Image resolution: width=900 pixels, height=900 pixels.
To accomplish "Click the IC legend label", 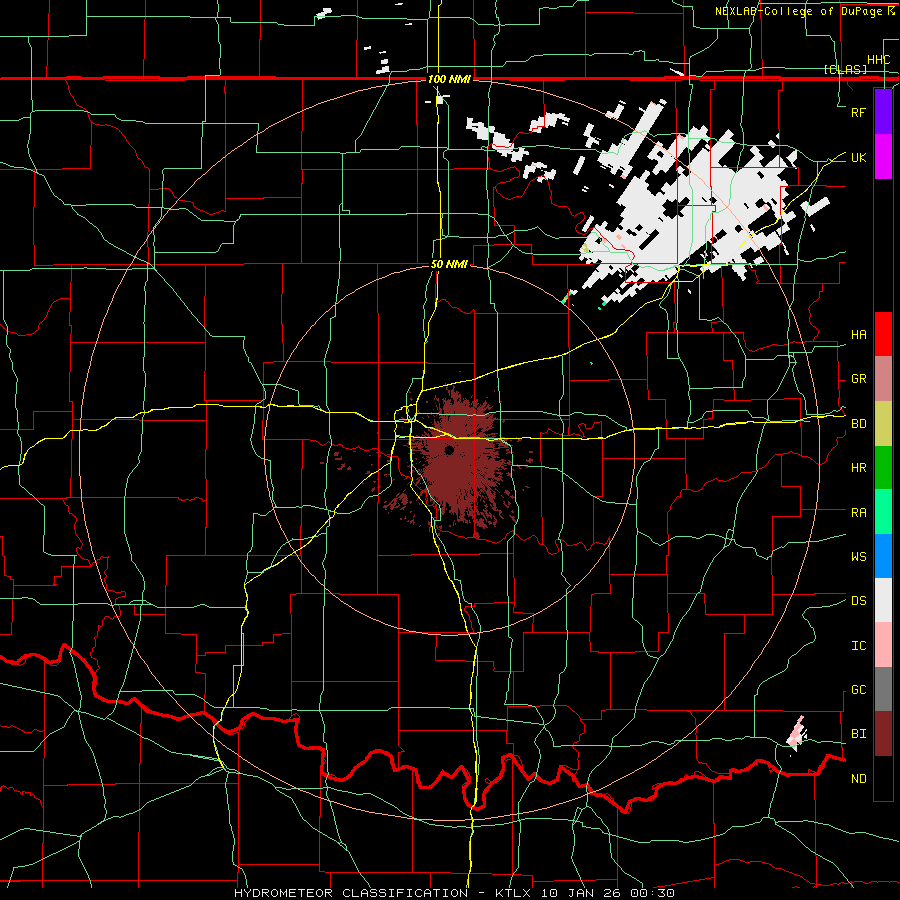I will coord(858,645).
